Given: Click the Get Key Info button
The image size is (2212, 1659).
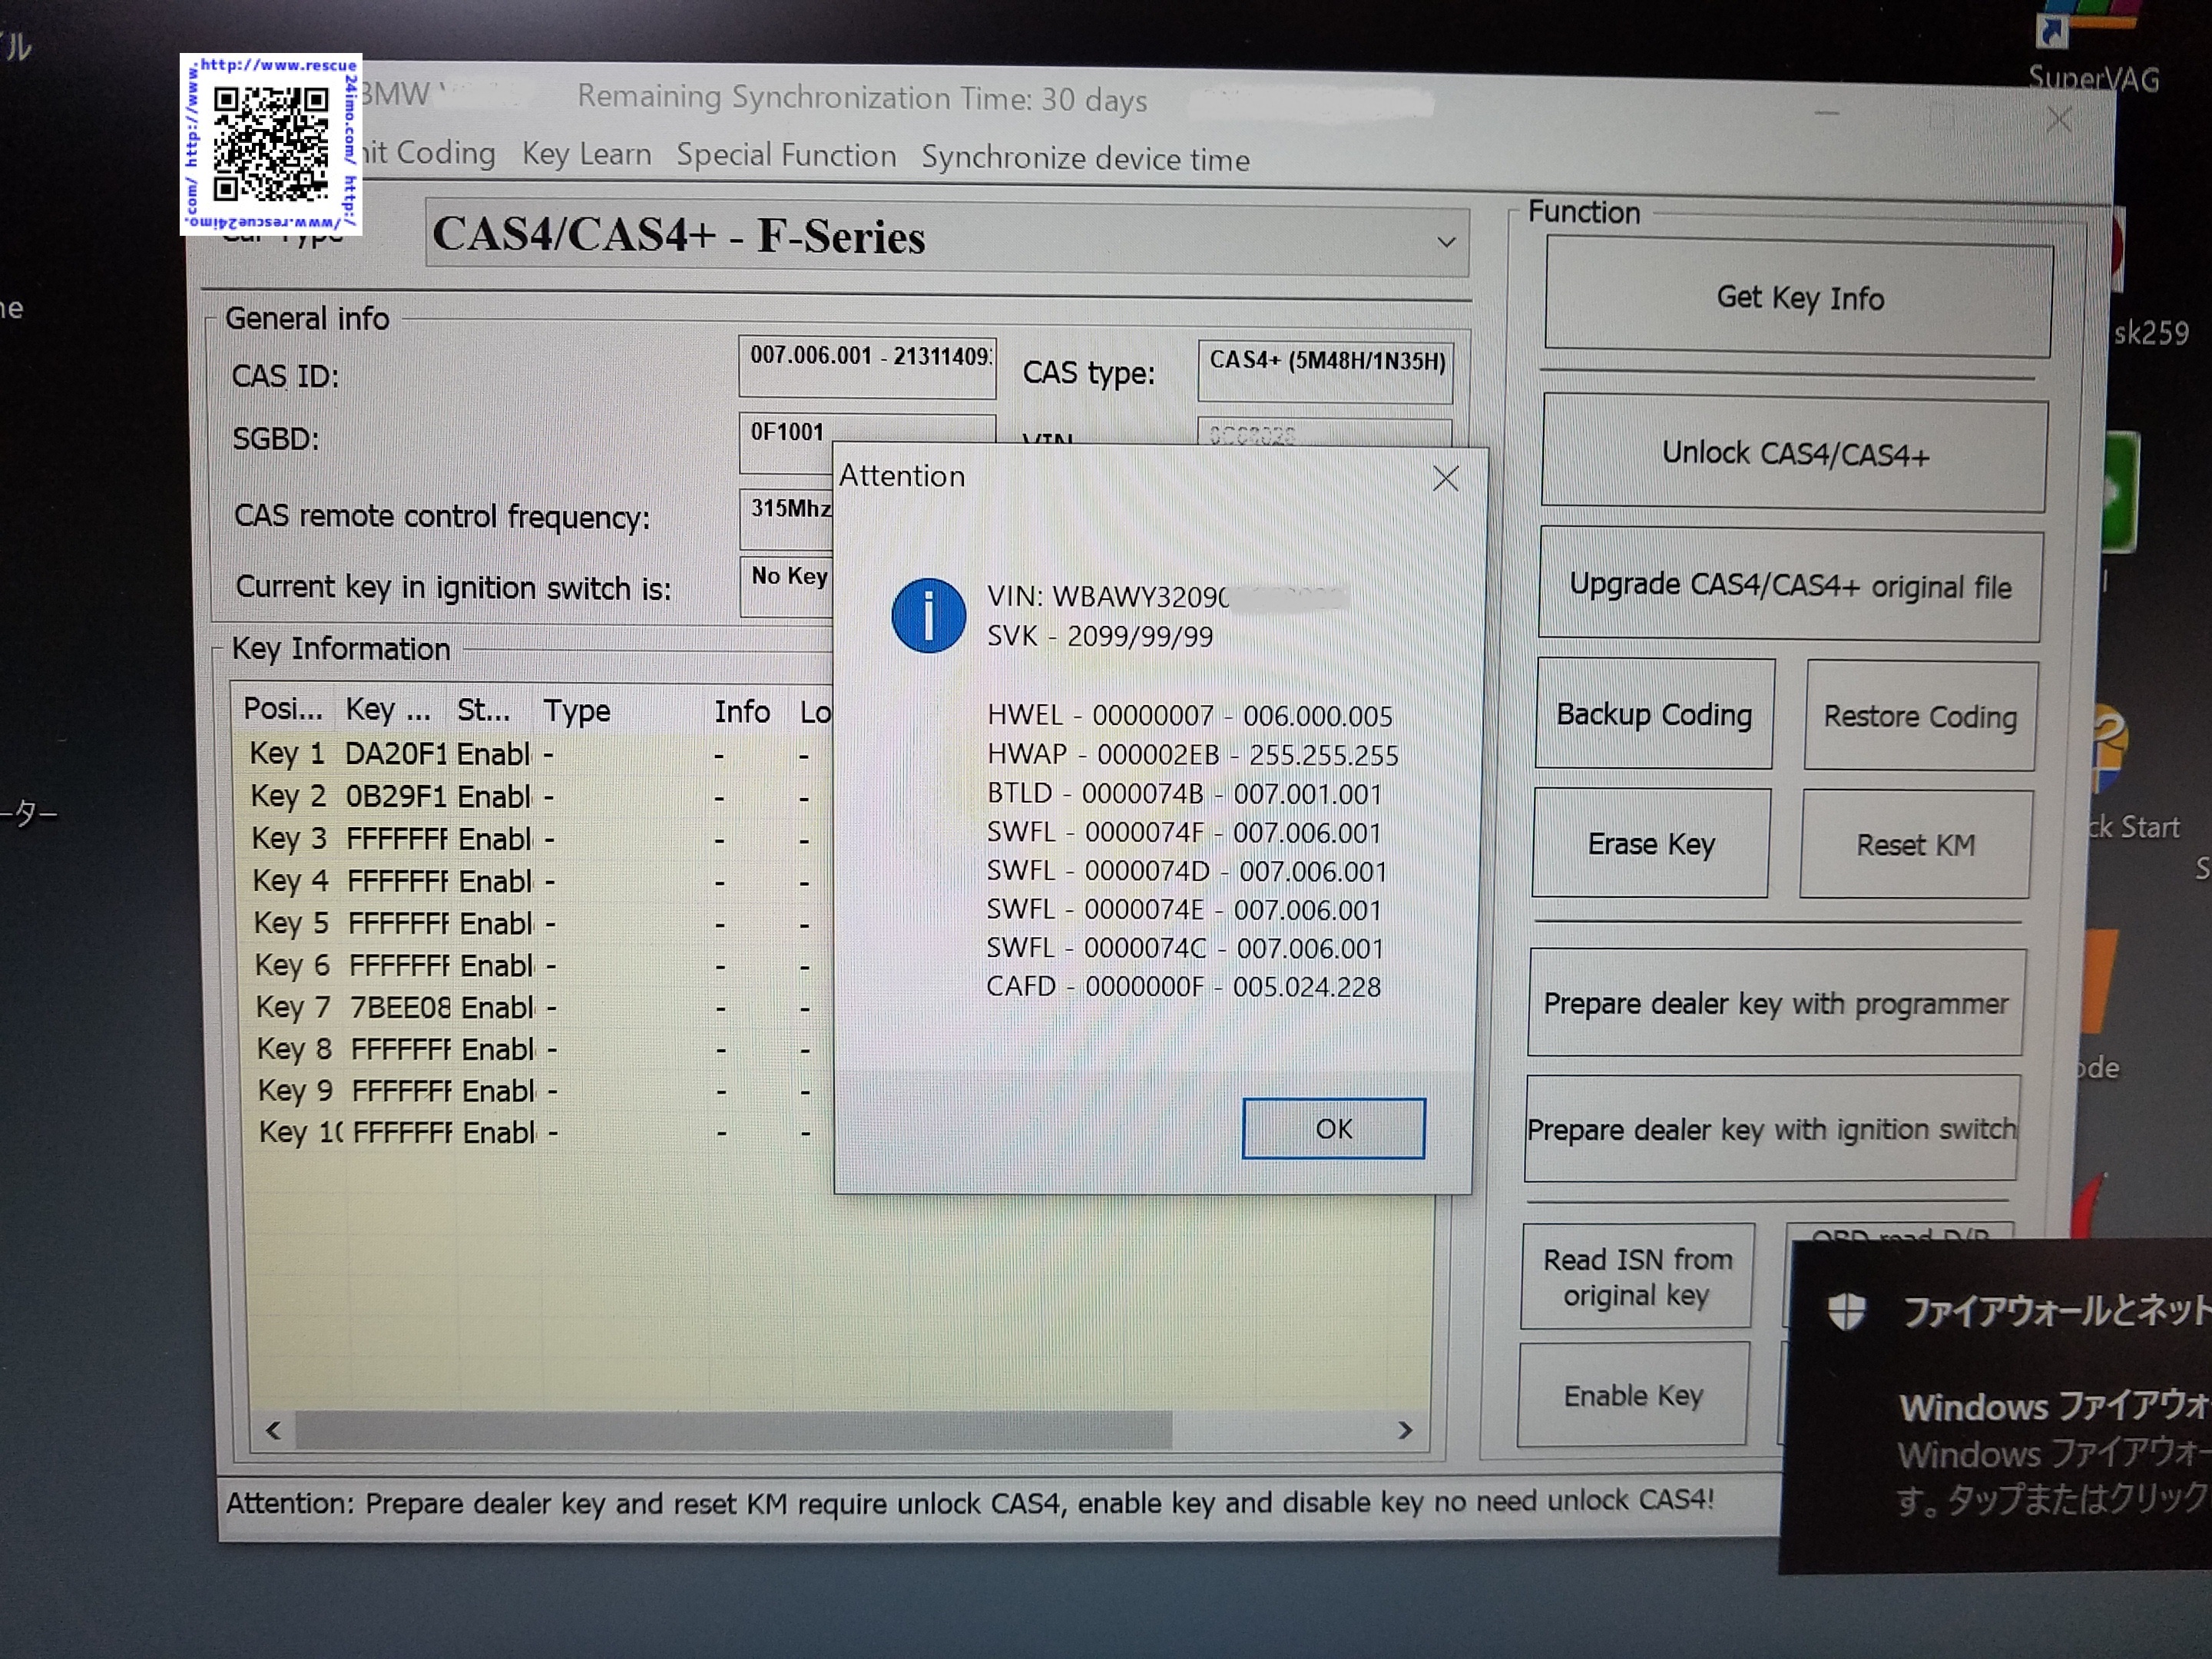Looking at the screenshot, I should tap(1799, 297).
